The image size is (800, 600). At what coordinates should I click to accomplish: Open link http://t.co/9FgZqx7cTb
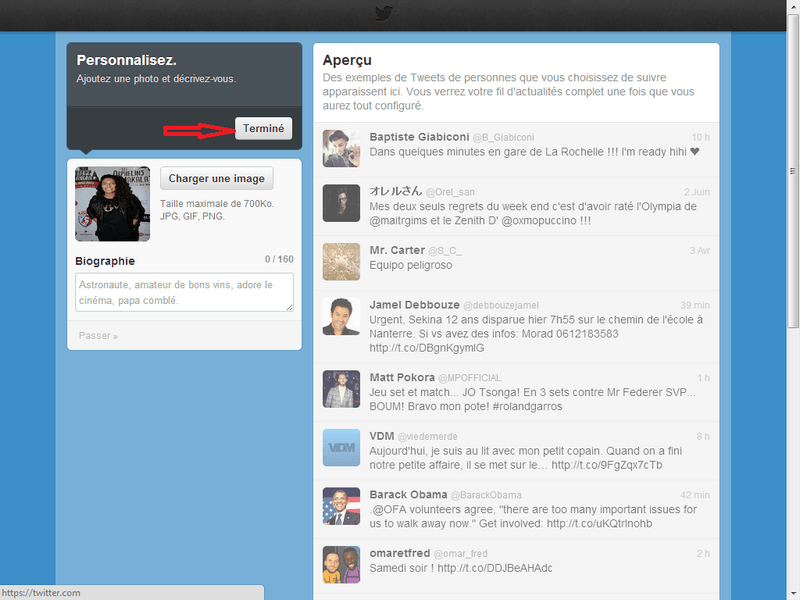click(x=607, y=465)
